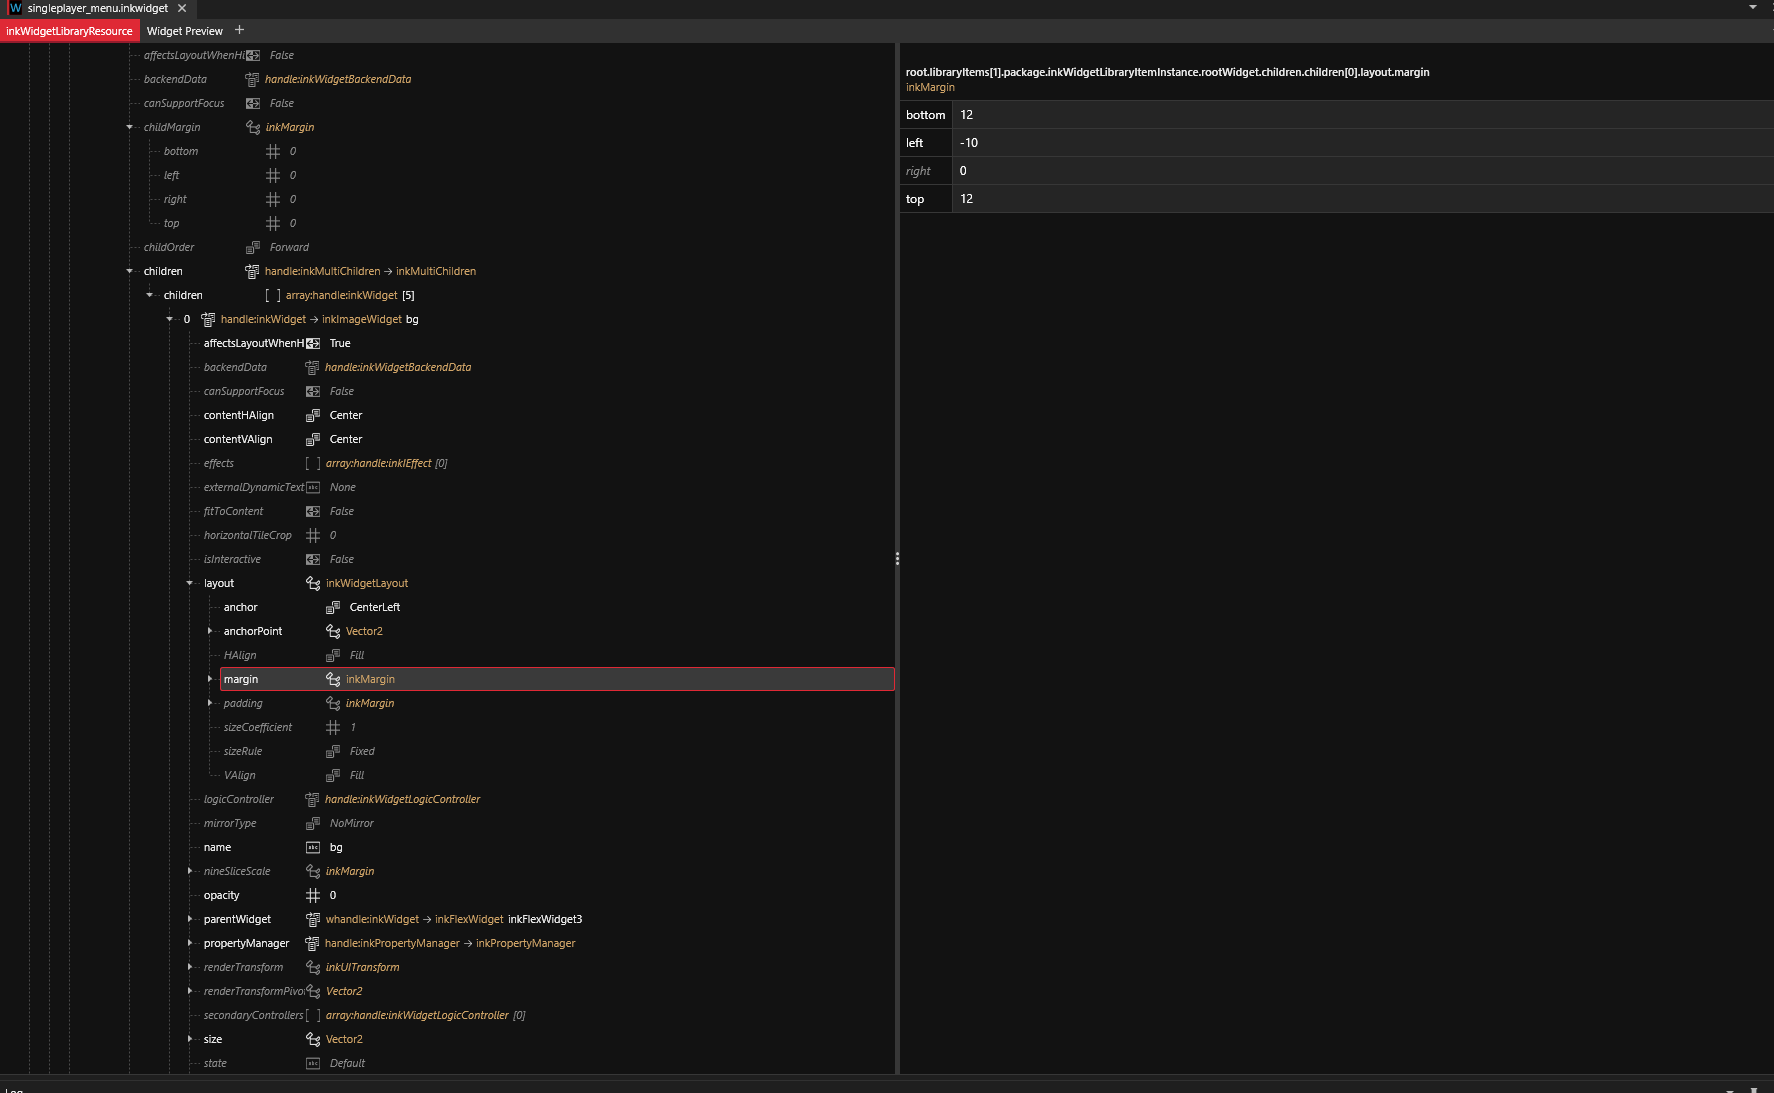
Task: Toggle the isInteractive False boolean icon
Action: pos(313,559)
